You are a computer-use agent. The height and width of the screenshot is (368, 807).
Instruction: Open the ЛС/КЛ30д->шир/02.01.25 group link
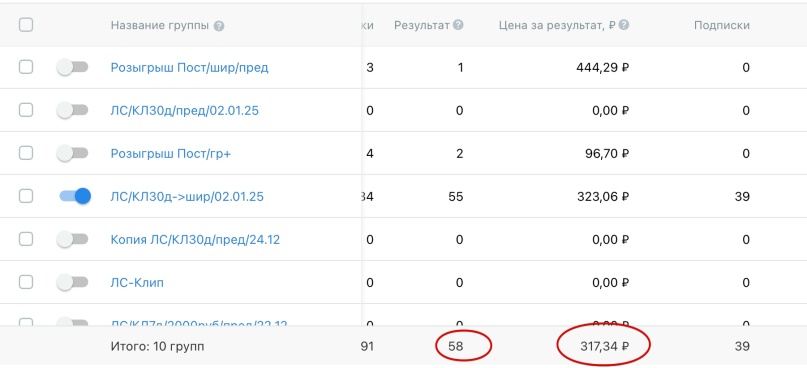point(187,196)
